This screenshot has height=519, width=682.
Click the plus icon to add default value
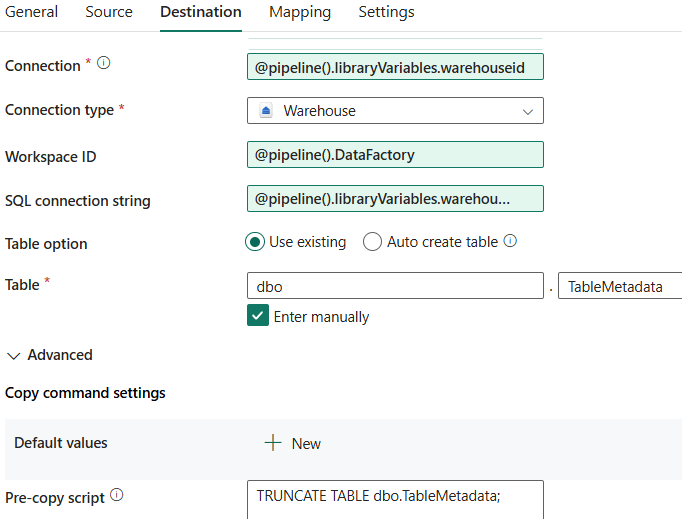(273, 443)
